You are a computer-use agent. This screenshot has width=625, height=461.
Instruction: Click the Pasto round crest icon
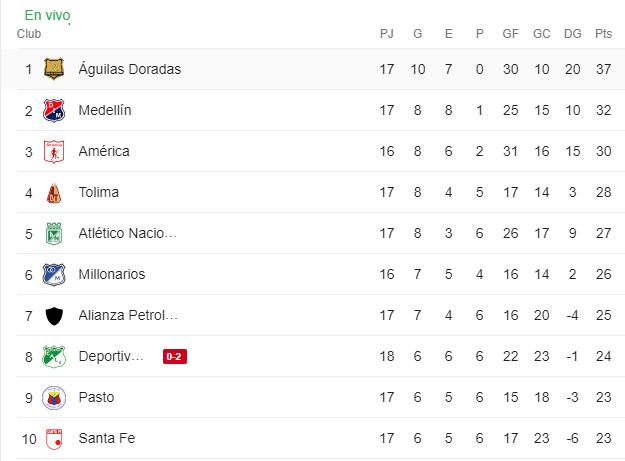[54, 398]
